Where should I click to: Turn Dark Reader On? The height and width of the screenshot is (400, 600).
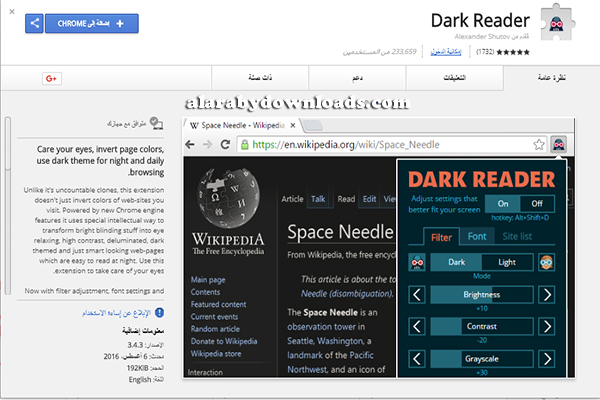pos(503,204)
